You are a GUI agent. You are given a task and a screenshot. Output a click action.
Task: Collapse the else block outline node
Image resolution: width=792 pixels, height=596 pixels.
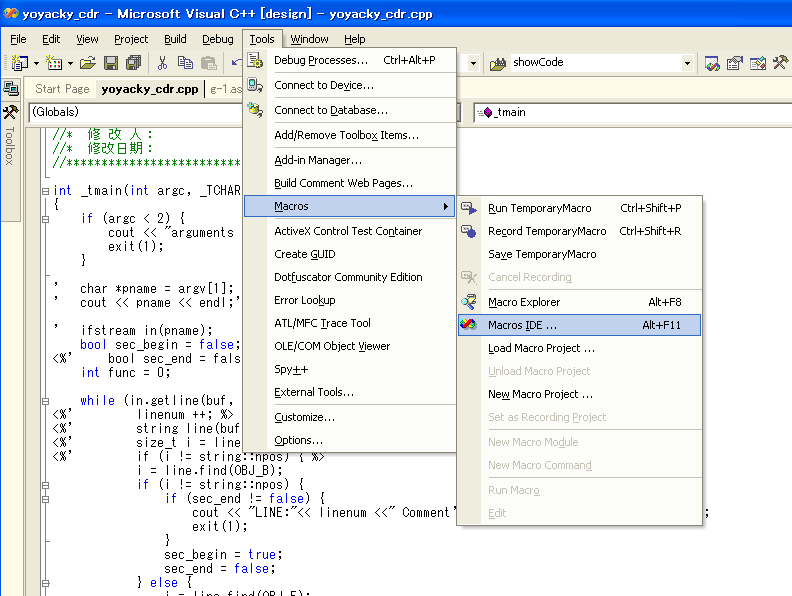pos(45,583)
